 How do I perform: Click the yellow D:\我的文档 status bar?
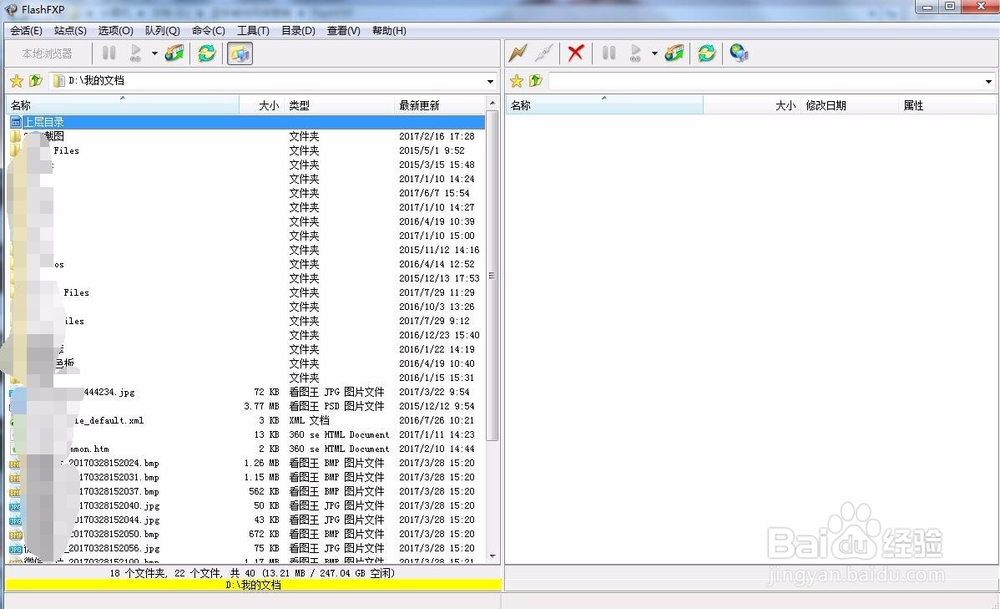(x=254, y=585)
